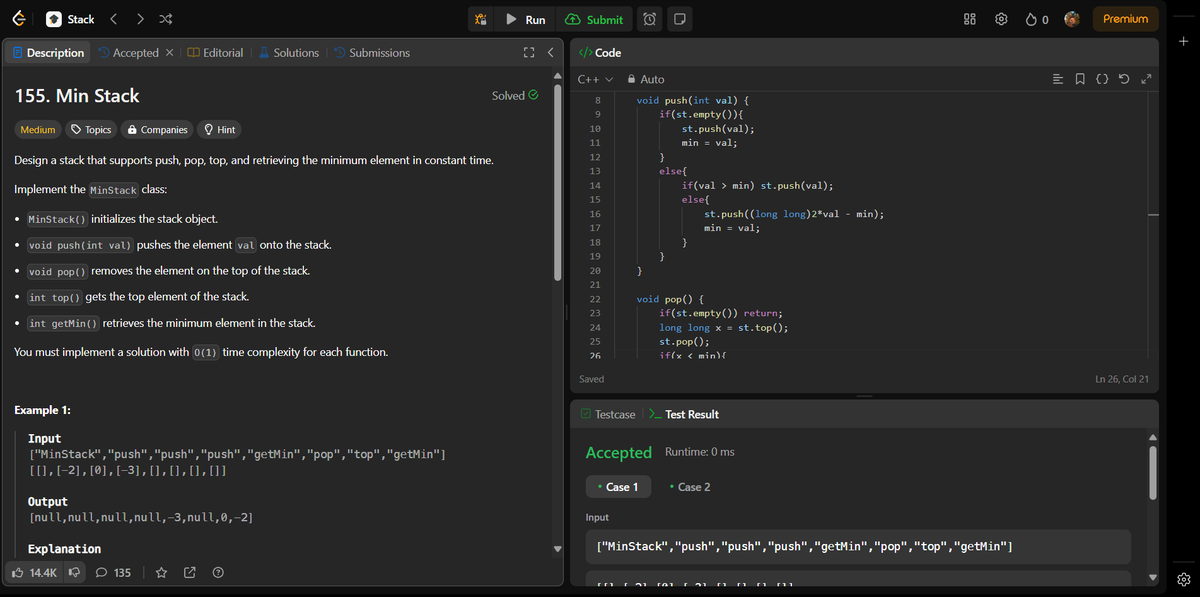The height and width of the screenshot is (597, 1200).
Task: Switch to the Testcase tab
Action: 607,414
